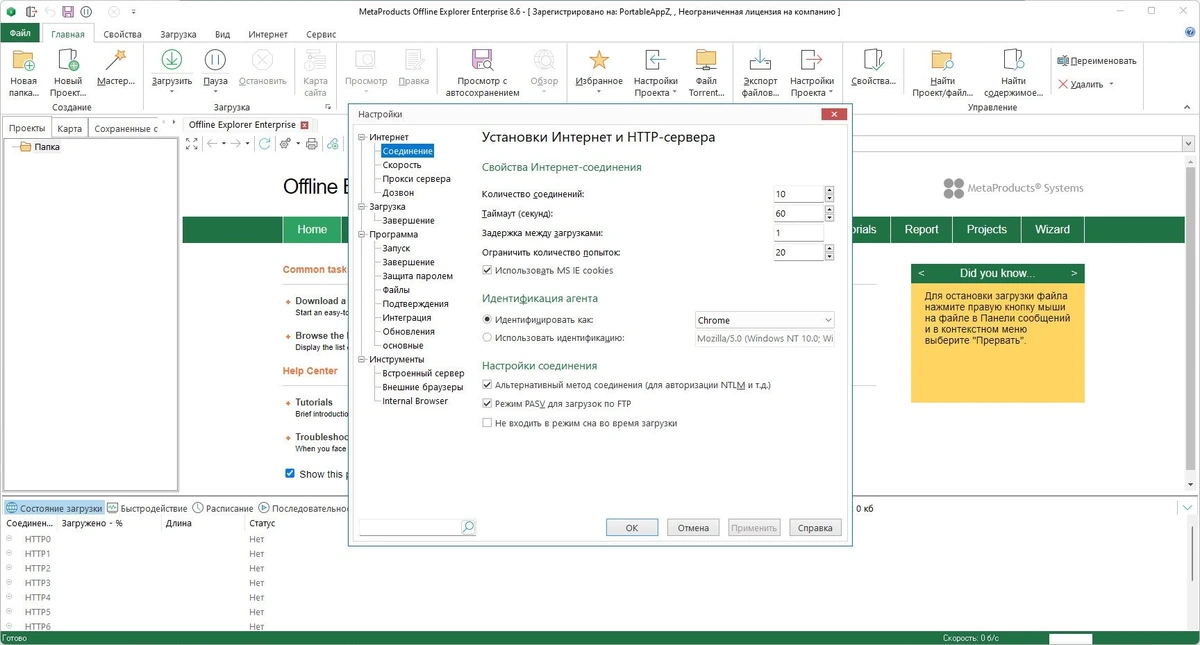Image resolution: width=1200 pixels, height=645 pixels.
Task: Switch to Быстродействие bottom tab
Action: click(147, 508)
